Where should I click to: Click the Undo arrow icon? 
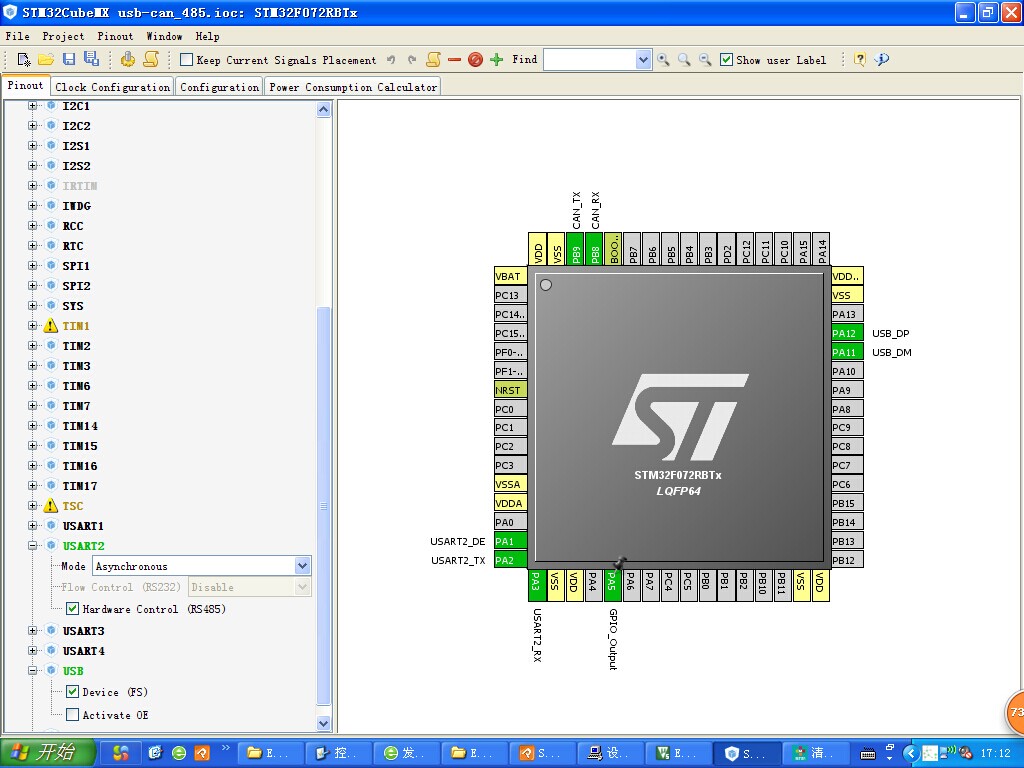(391, 60)
